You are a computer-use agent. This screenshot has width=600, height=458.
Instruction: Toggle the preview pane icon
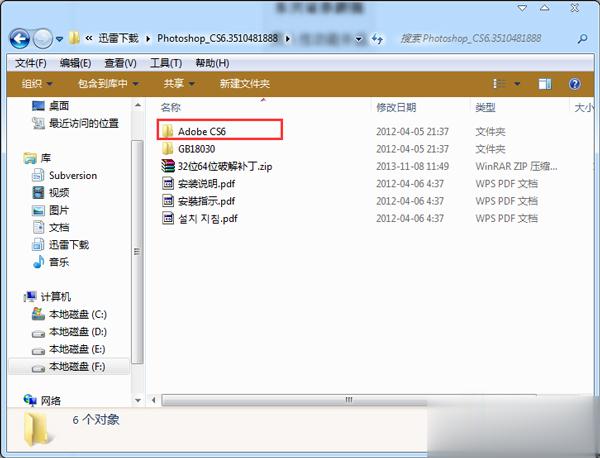tap(545, 84)
